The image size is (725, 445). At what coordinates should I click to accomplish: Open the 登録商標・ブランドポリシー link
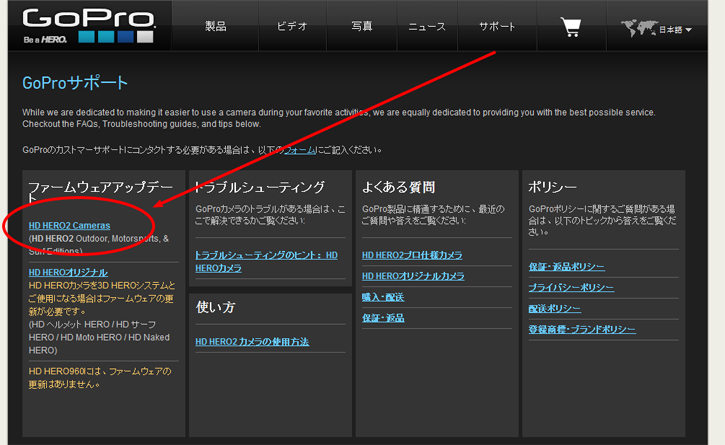pyautogui.click(x=582, y=329)
